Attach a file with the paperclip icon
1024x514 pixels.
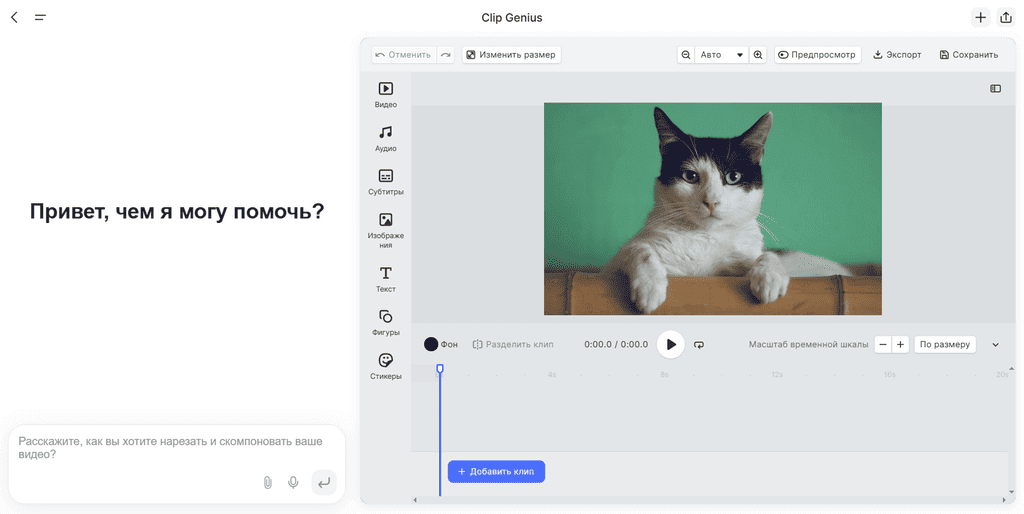267,483
